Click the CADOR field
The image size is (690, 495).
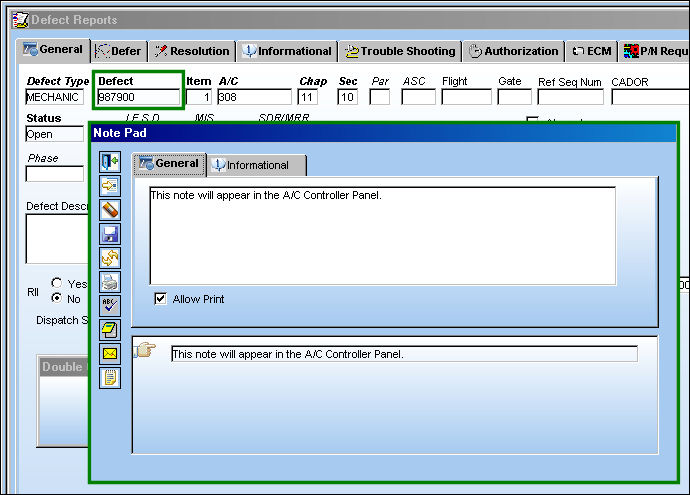click(x=650, y=97)
